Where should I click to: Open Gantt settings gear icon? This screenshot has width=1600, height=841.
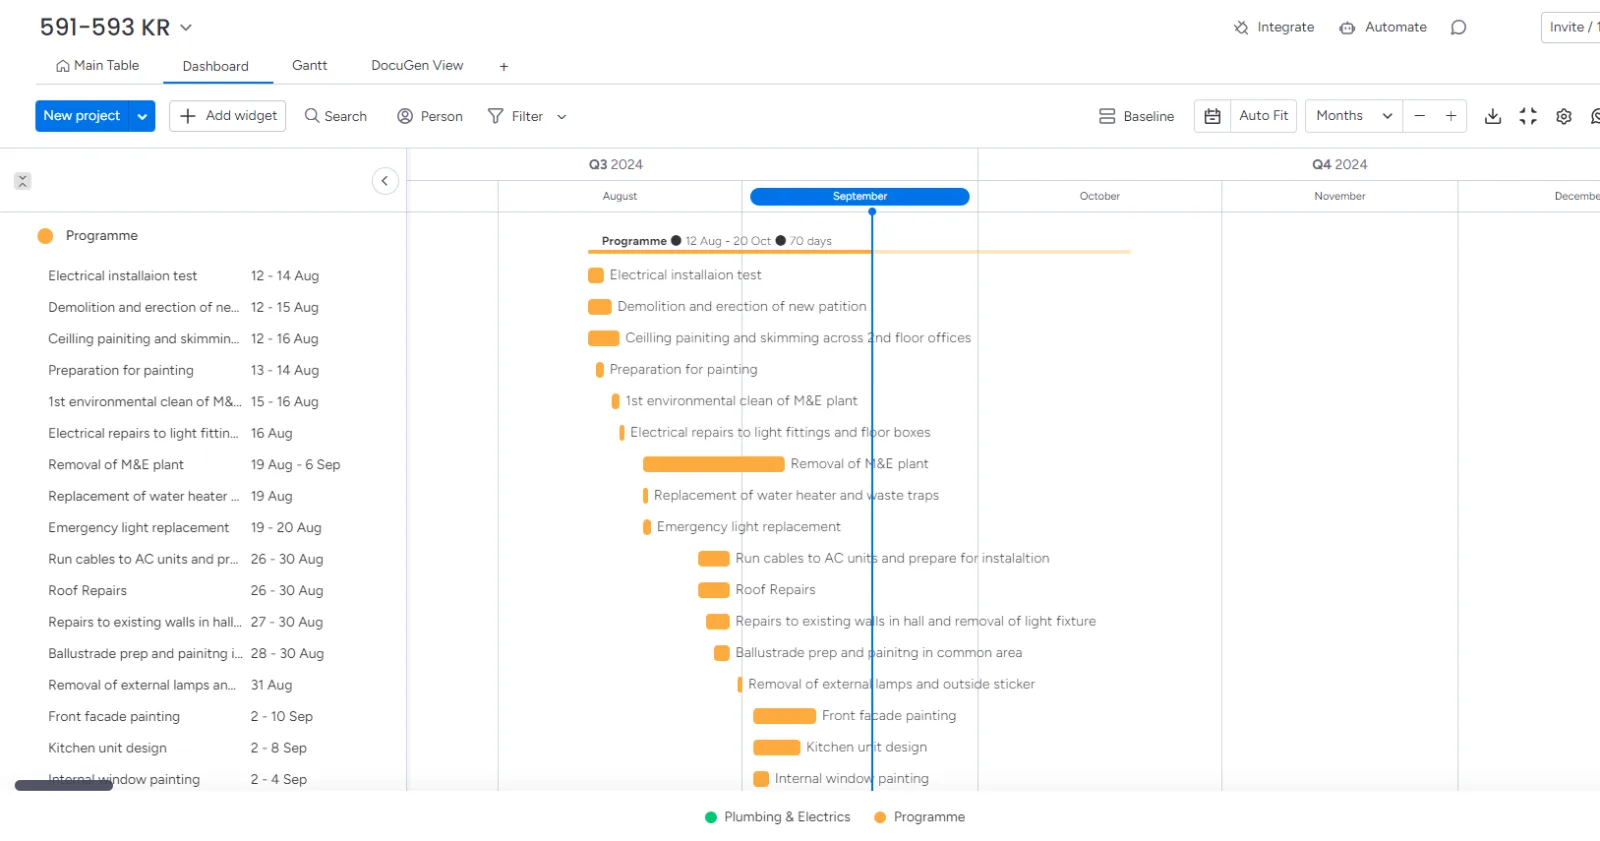point(1564,116)
